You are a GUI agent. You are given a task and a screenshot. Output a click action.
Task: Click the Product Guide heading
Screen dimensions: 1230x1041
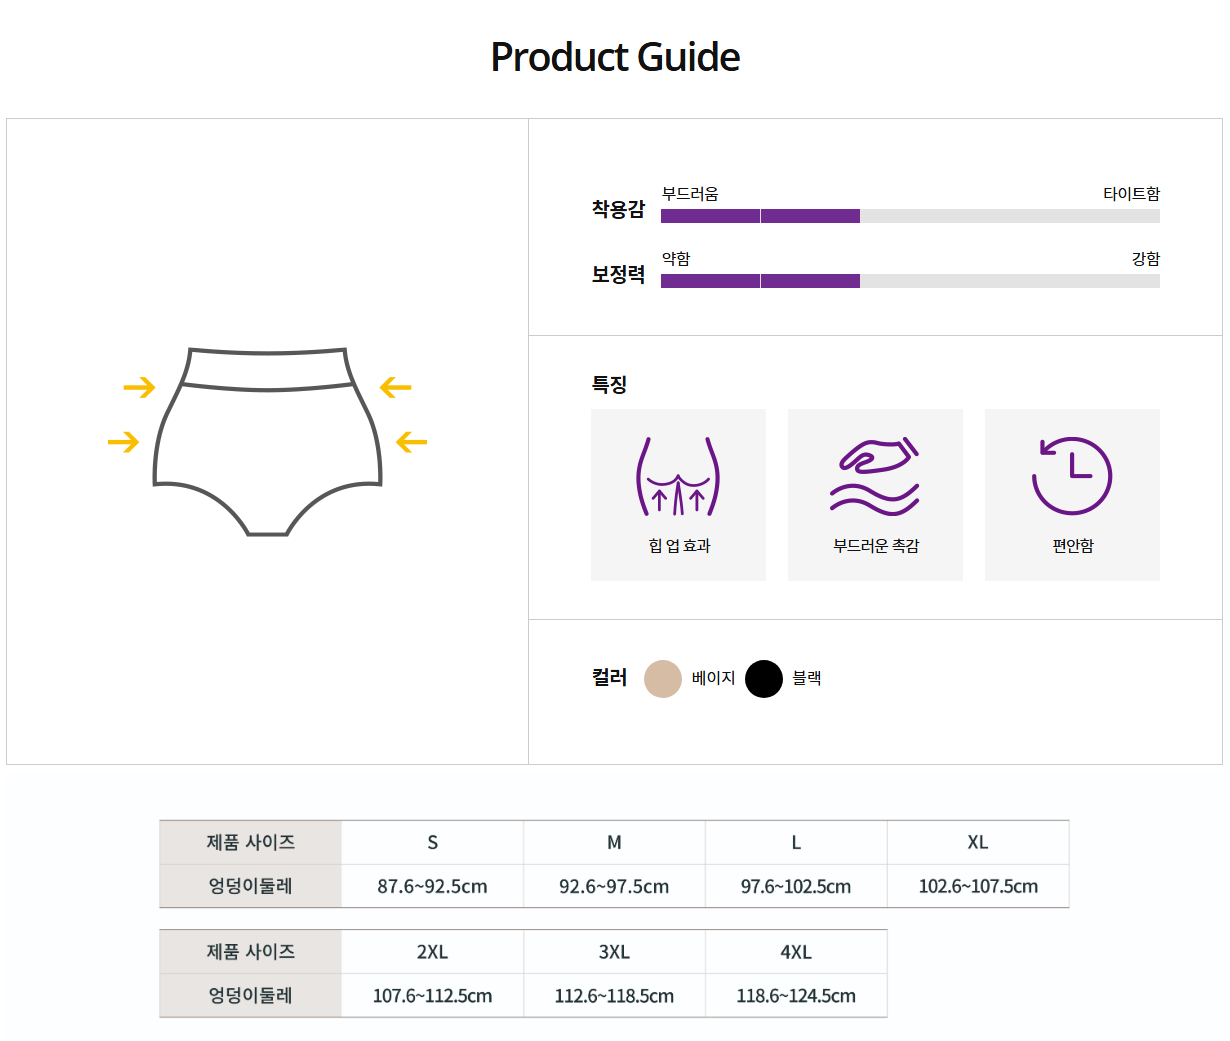(615, 57)
